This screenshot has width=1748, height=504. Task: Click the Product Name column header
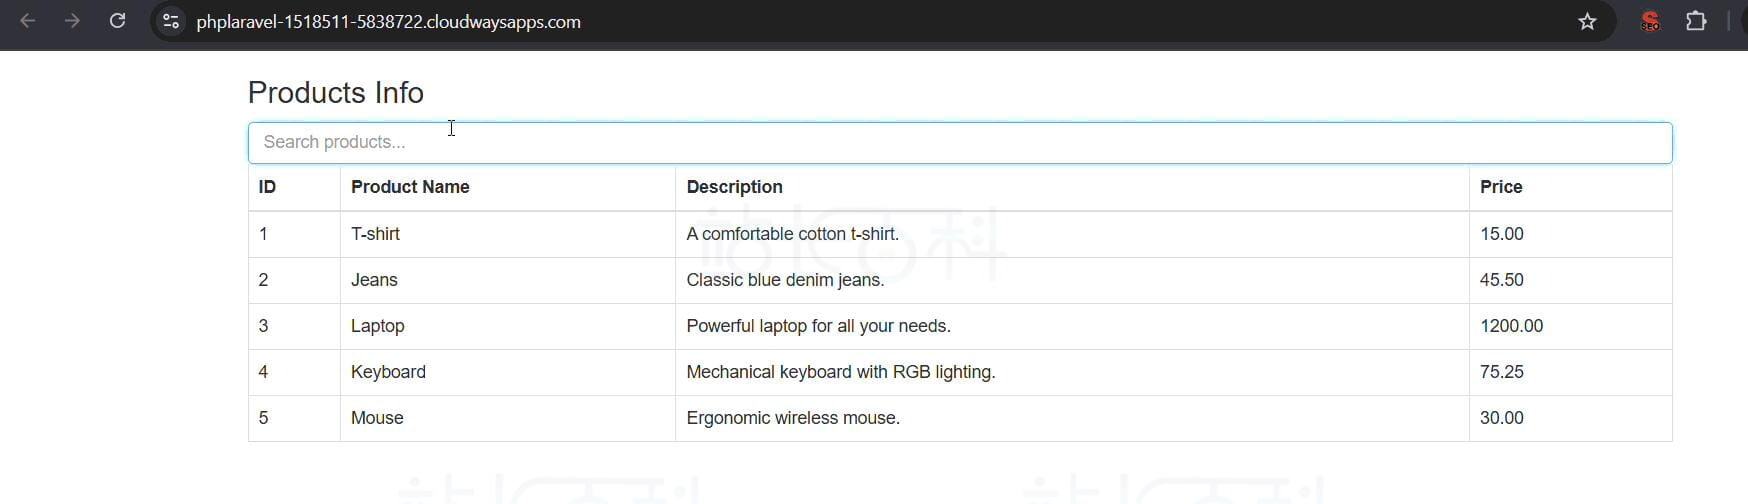410,187
